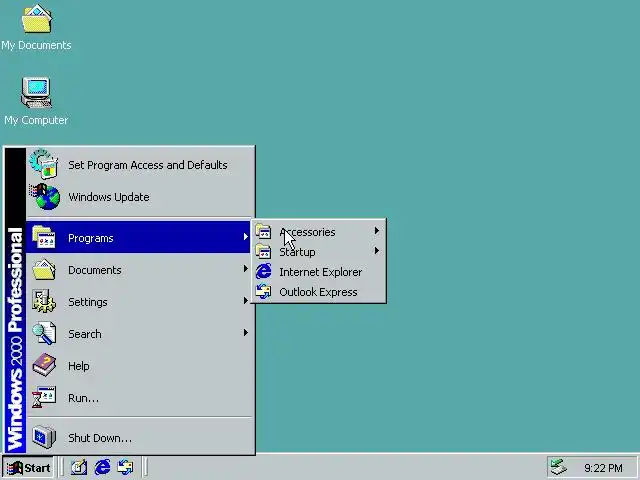Launch Outlook Express from quick launch bar
The height and width of the screenshot is (480, 640).
click(125, 467)
